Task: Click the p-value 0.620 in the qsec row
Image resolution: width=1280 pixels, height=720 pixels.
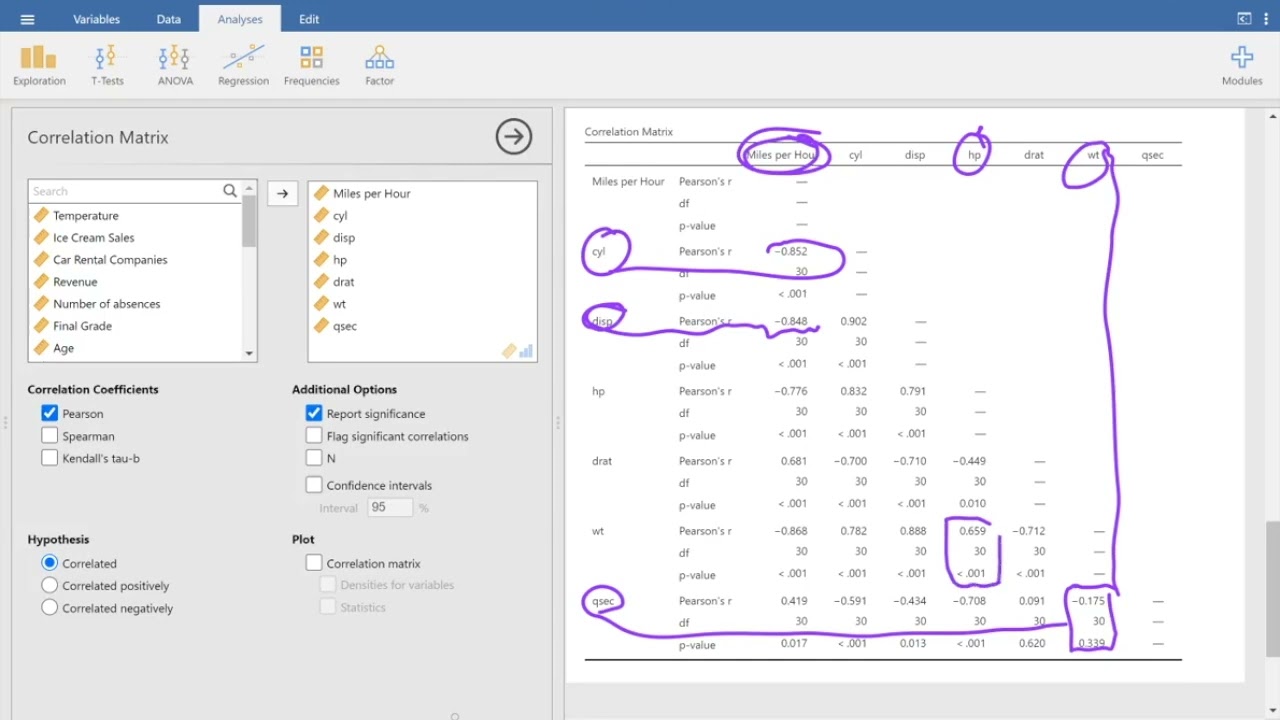Action: [x=1032, y=643]
